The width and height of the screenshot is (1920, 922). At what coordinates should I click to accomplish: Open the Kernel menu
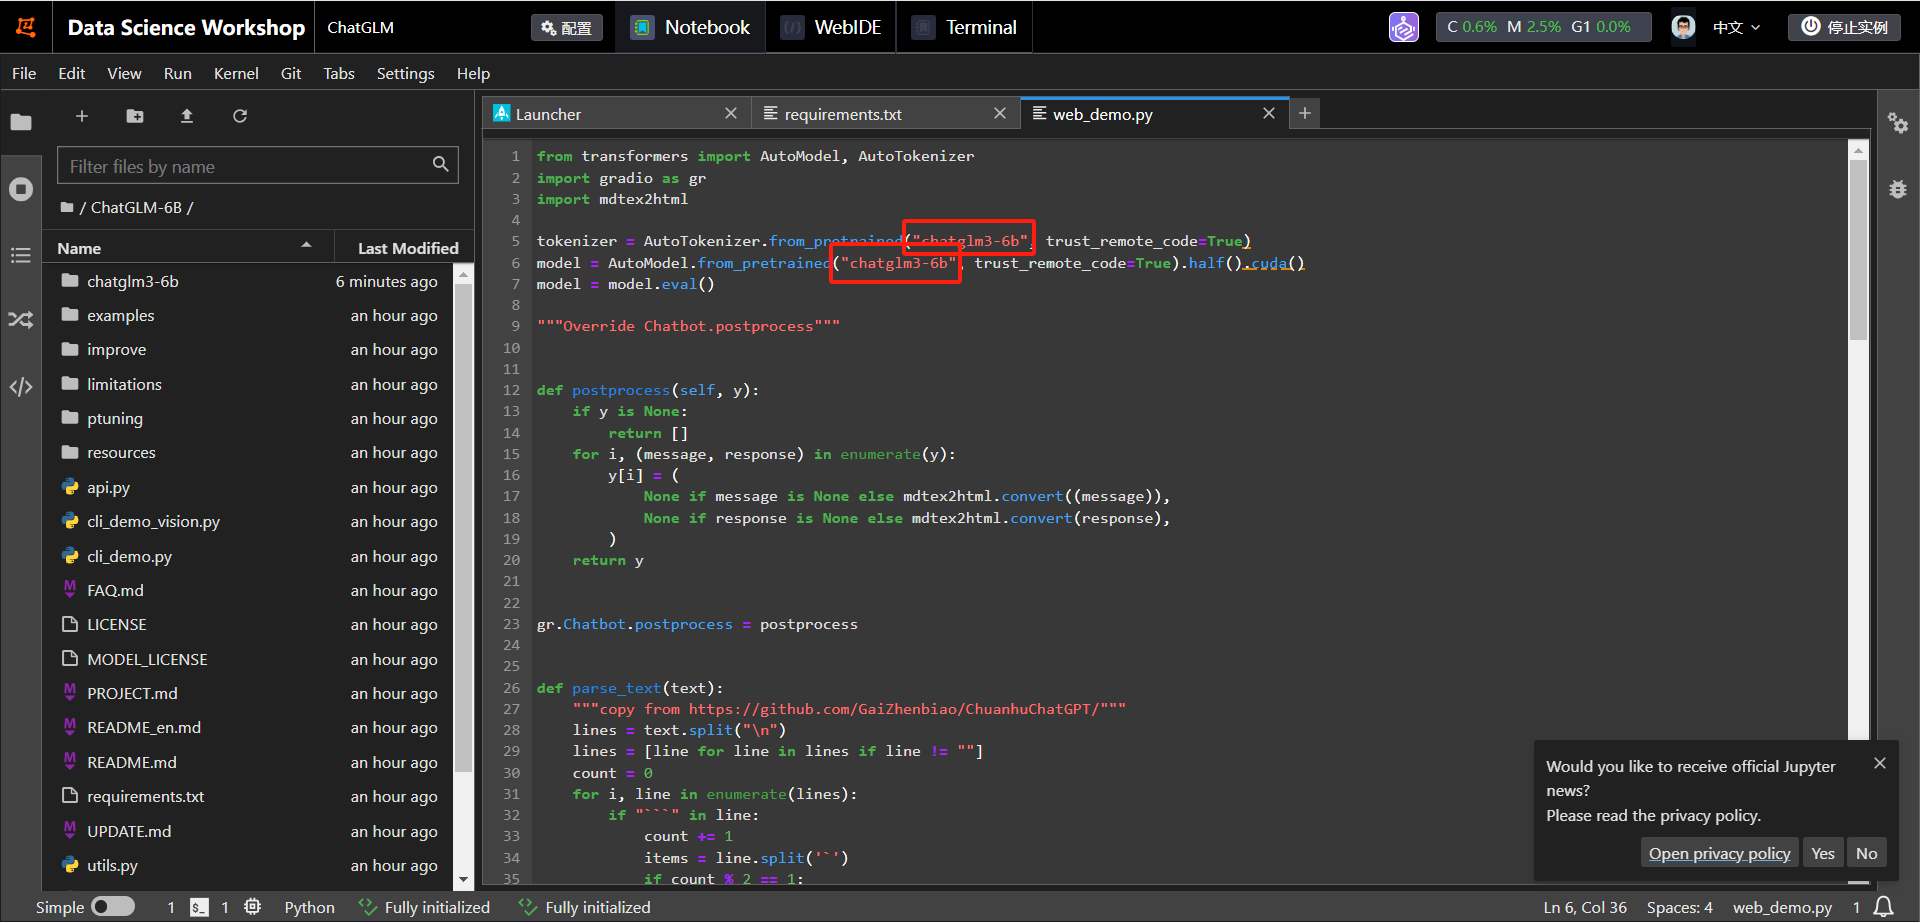pos(236,73)
